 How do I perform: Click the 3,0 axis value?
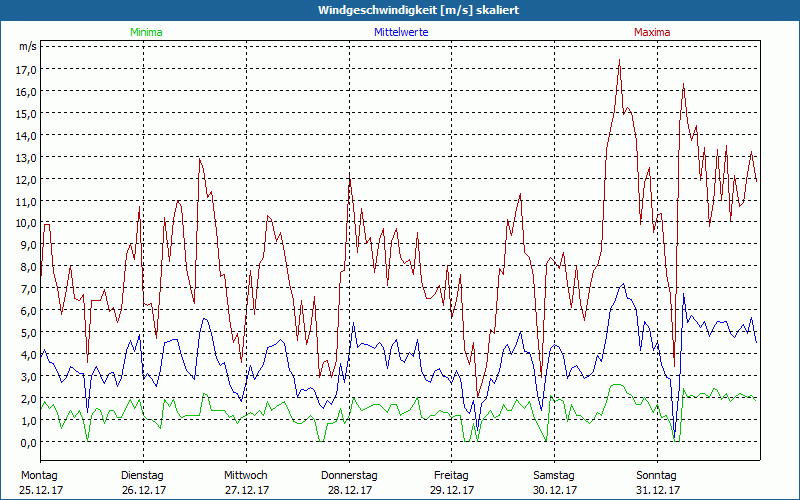coord(29,377)
